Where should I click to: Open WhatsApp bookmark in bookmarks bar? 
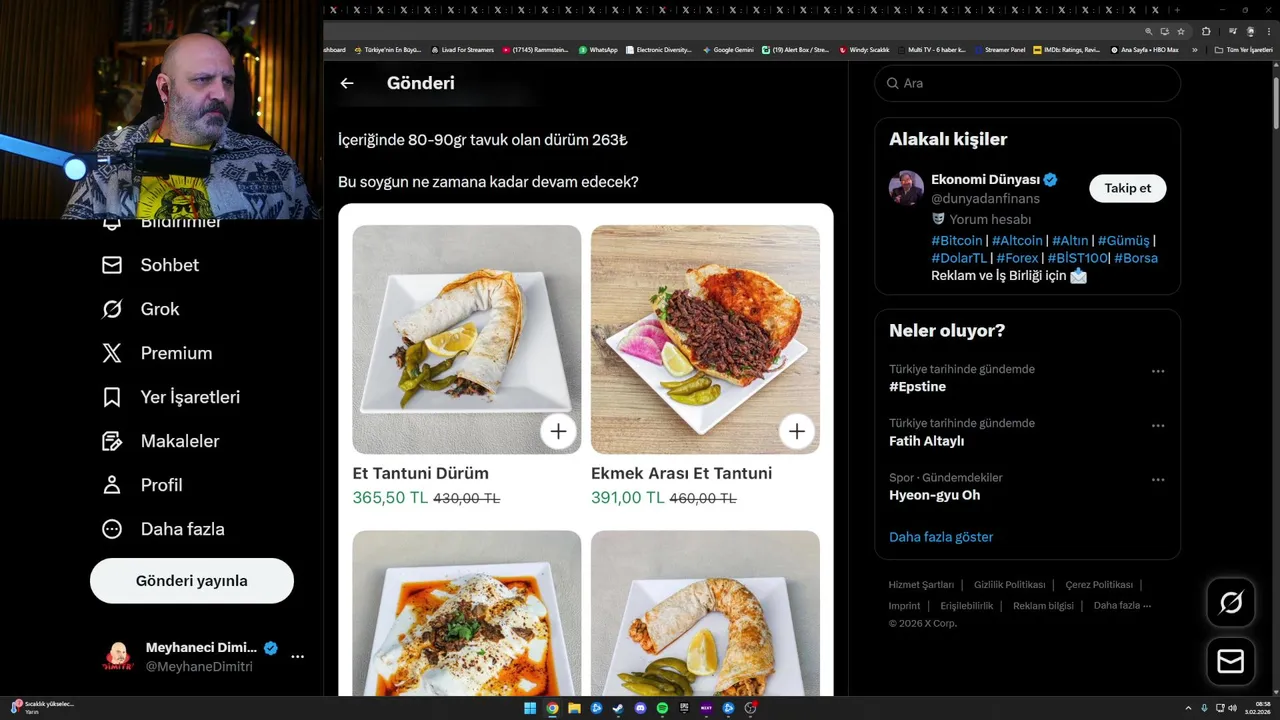tap(598, 49)
